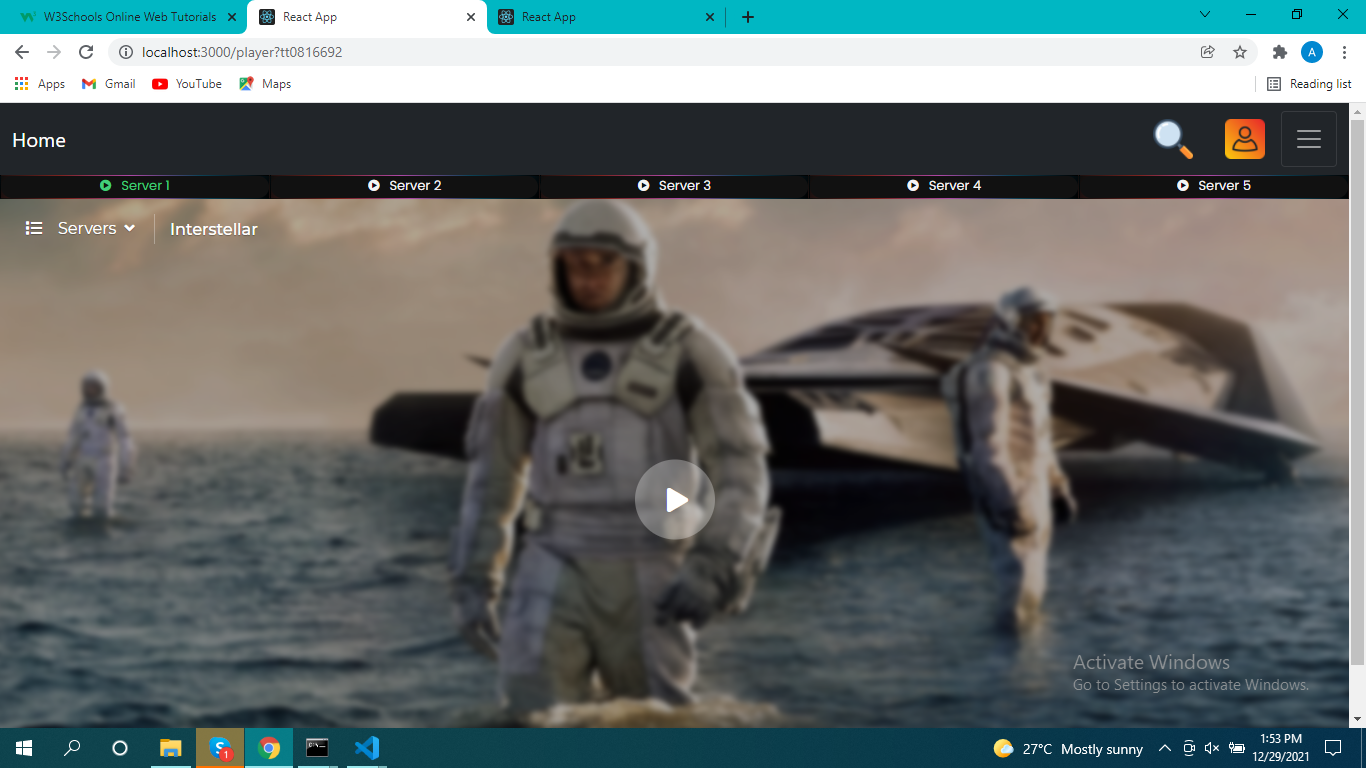Image resolution: width=1366 pixels, height=768 pixels.
Task: Open the hamburger menu button
Action: click(1309, 139)
